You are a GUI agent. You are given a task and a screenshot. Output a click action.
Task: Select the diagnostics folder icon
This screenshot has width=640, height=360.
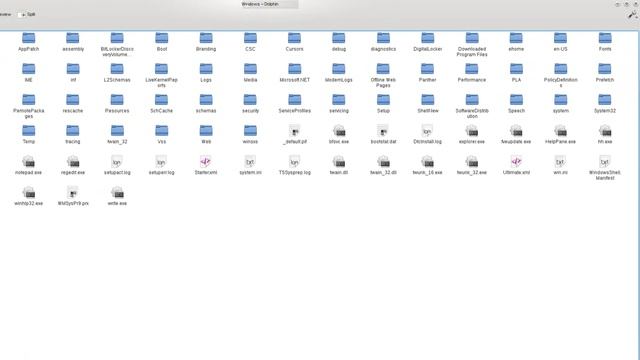pyautogui.click(x=383, y=38)
